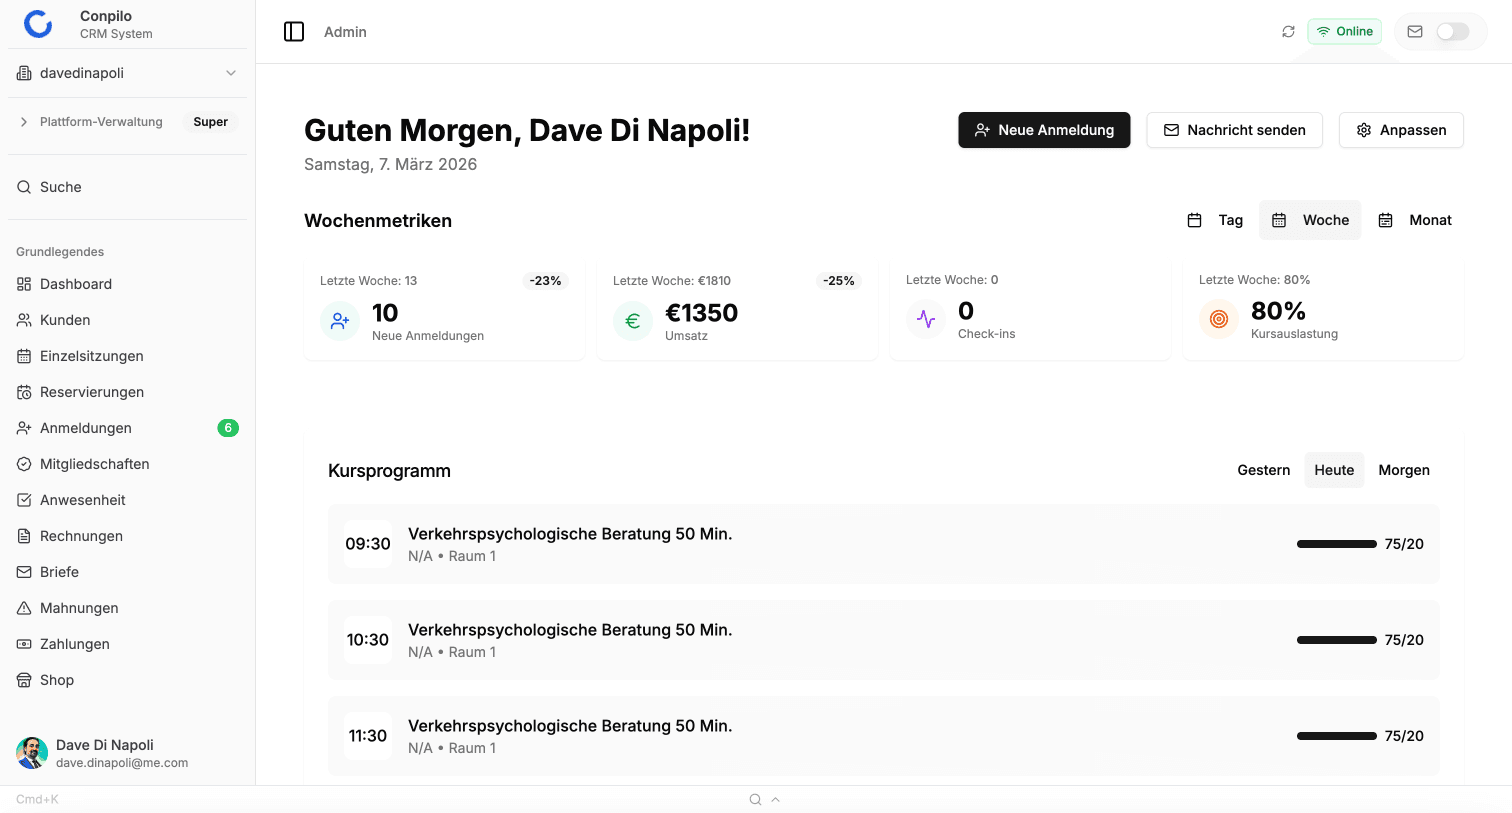Image resolution: width=1512 pixels, height=813 pixels.
Task: Toggle the switch next to mail icon
Action: (1452, 32)
